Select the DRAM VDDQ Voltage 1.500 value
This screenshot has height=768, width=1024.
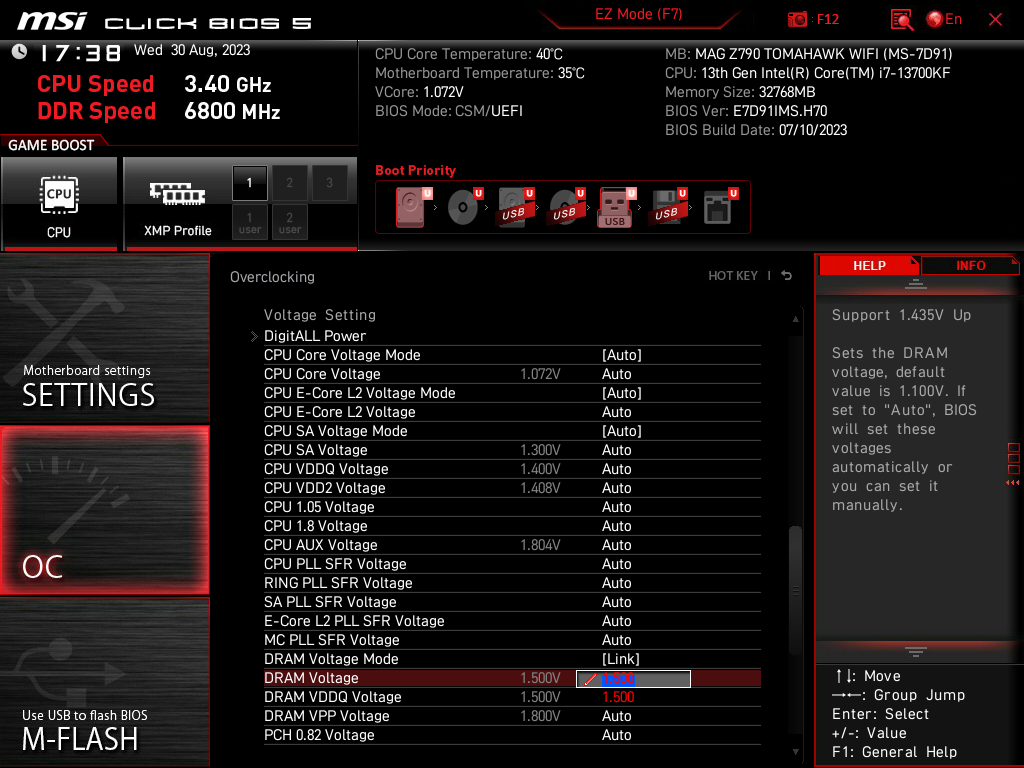[618, 697]
